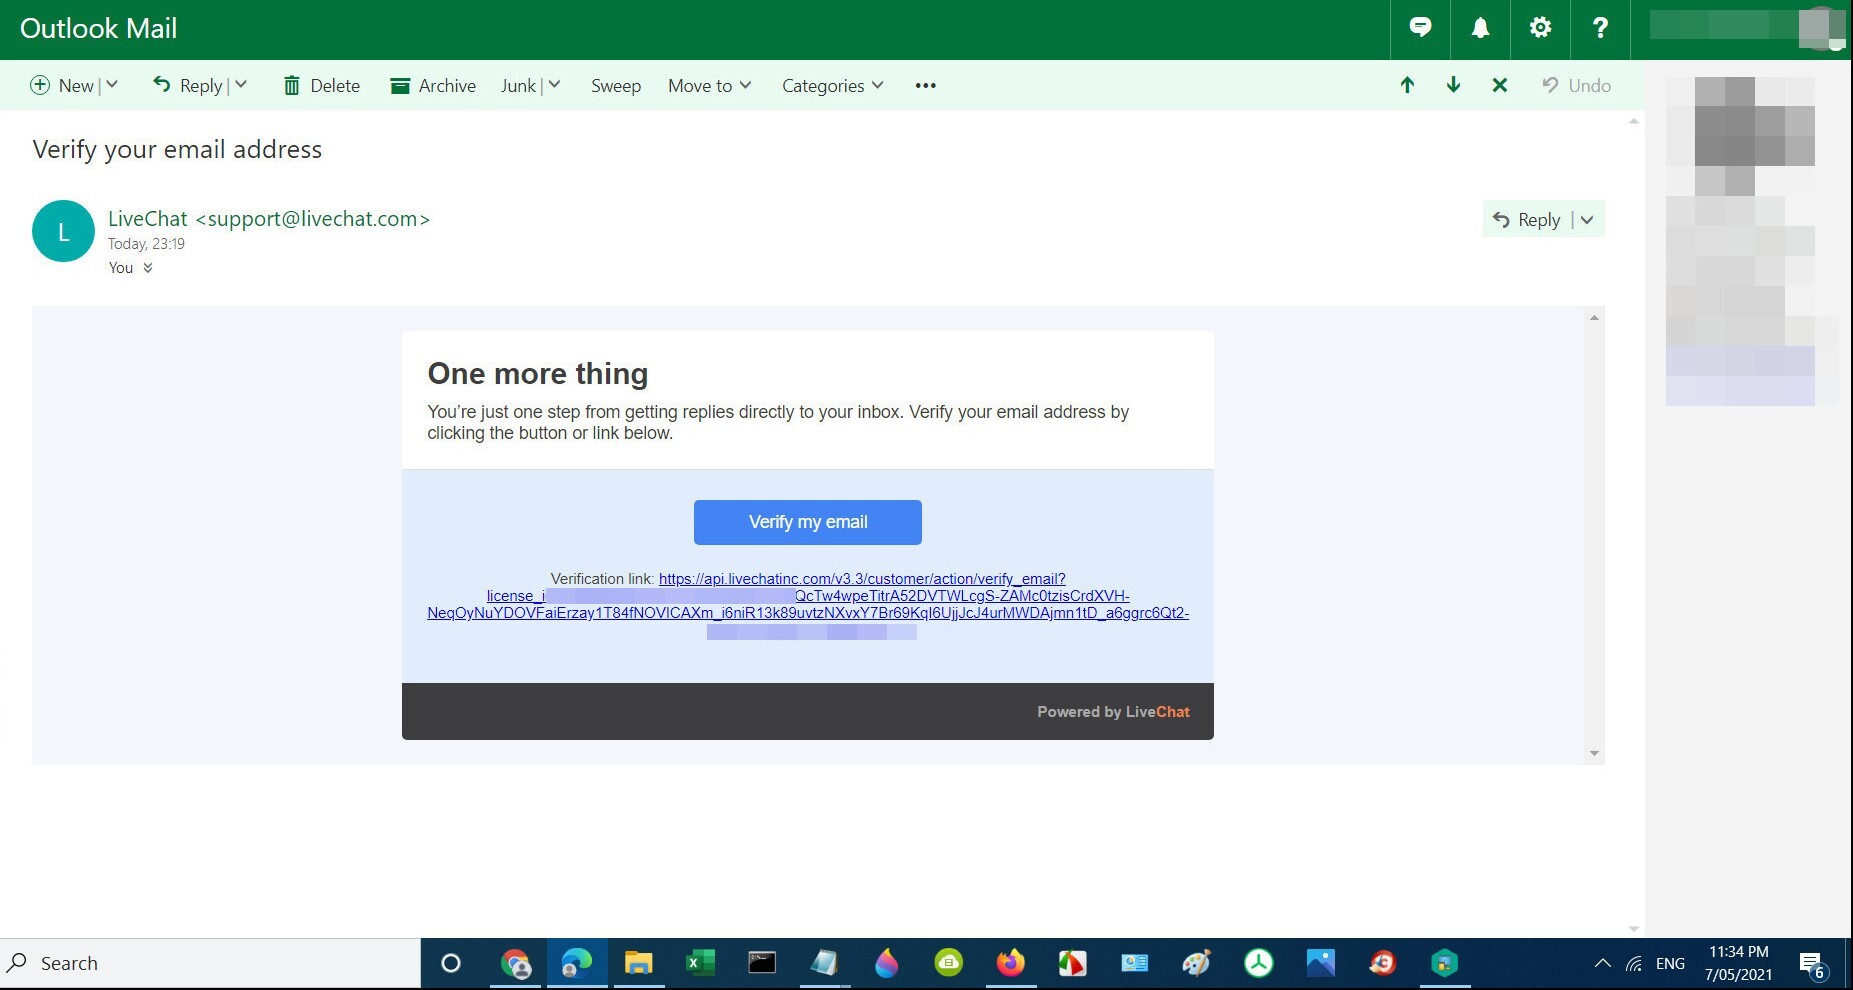
Task: Open the chat icon in Outlook header
Action: click(1420, 28)
